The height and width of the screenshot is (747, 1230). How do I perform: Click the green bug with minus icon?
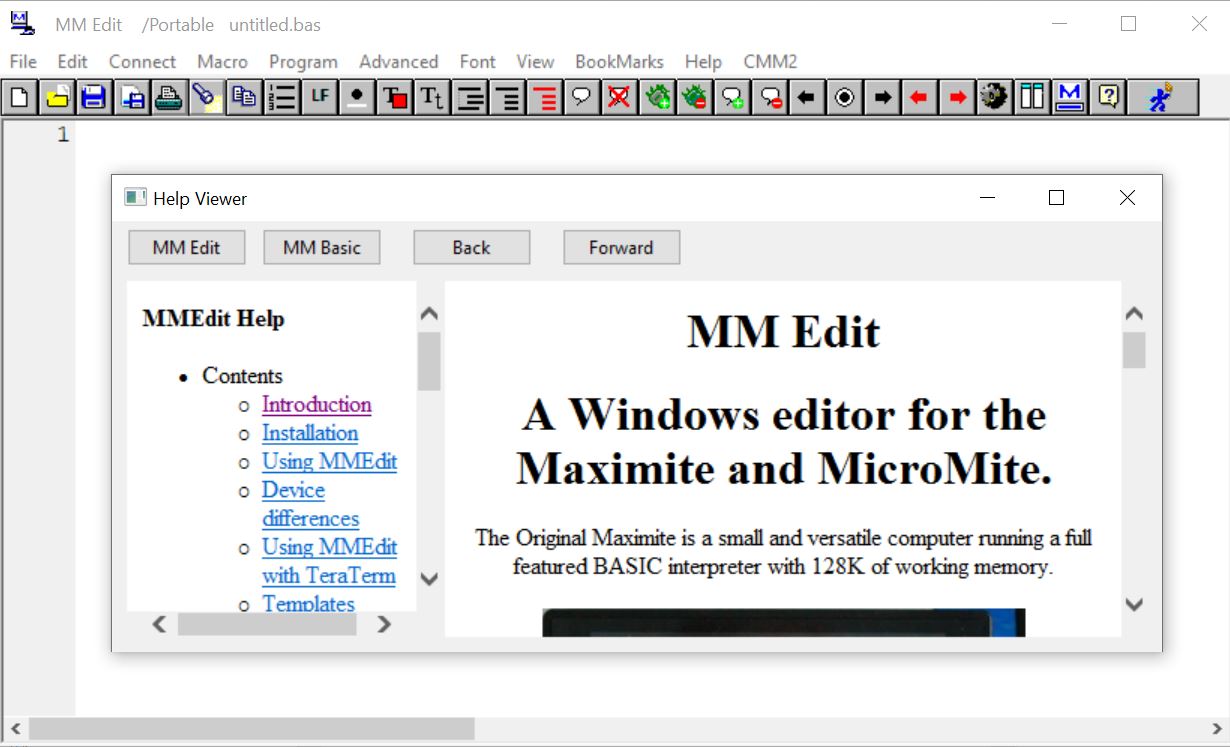tap(694, 97)
